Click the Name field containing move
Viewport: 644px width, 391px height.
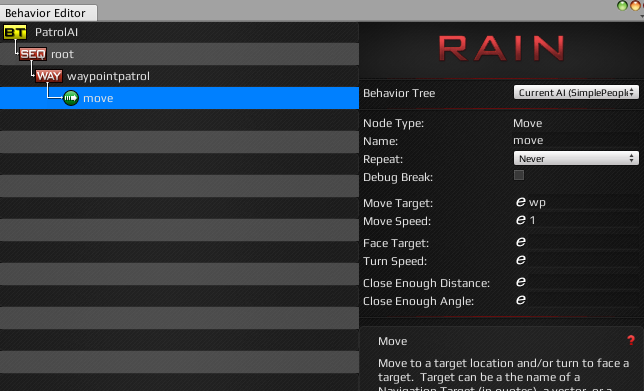tap(576, 140)
